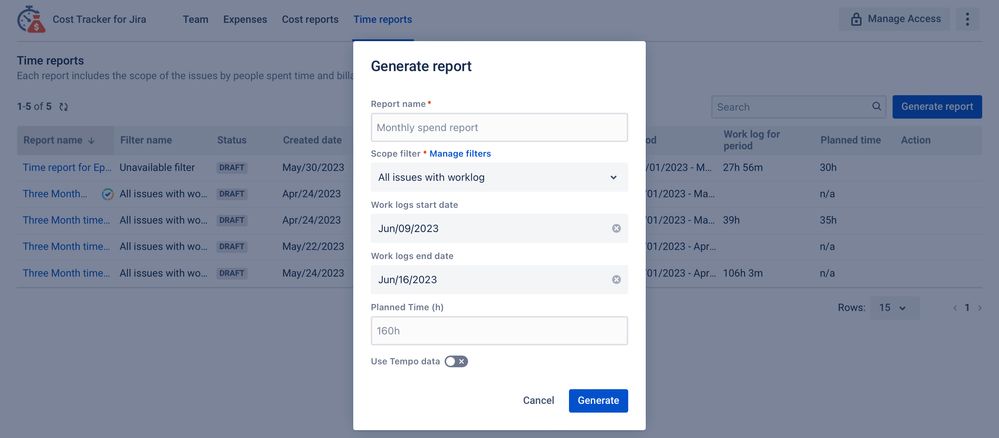Click the search magnifier icon
The width and height of the screenshot is (999, 438).
877,106
